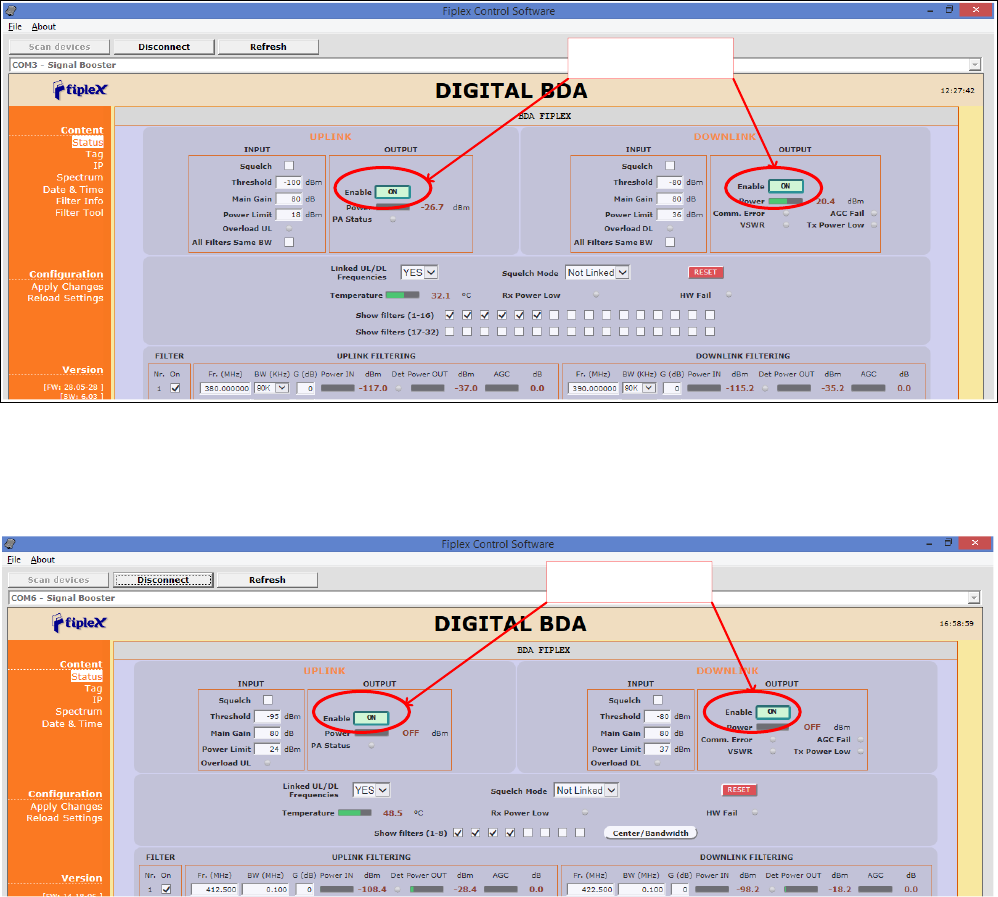
Task: Click the Fiplex logo in the lower window
Action: coord(79,623)
